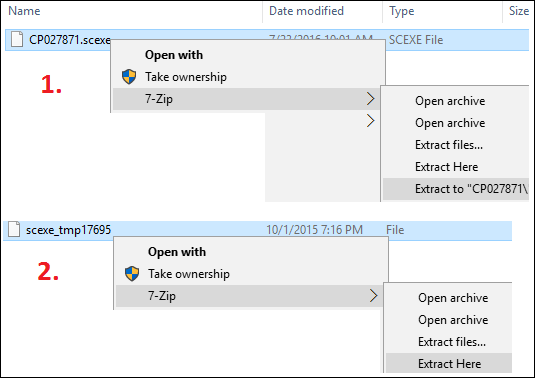Image resolution: width=535 pixels, height=378 pixels.
Task: Choose Open with in the upper context menu
Action: click(x=174, y=55)
